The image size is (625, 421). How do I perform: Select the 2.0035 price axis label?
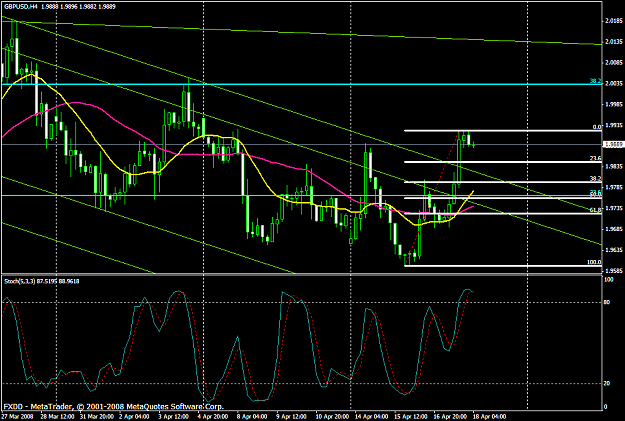click(614, 83)
